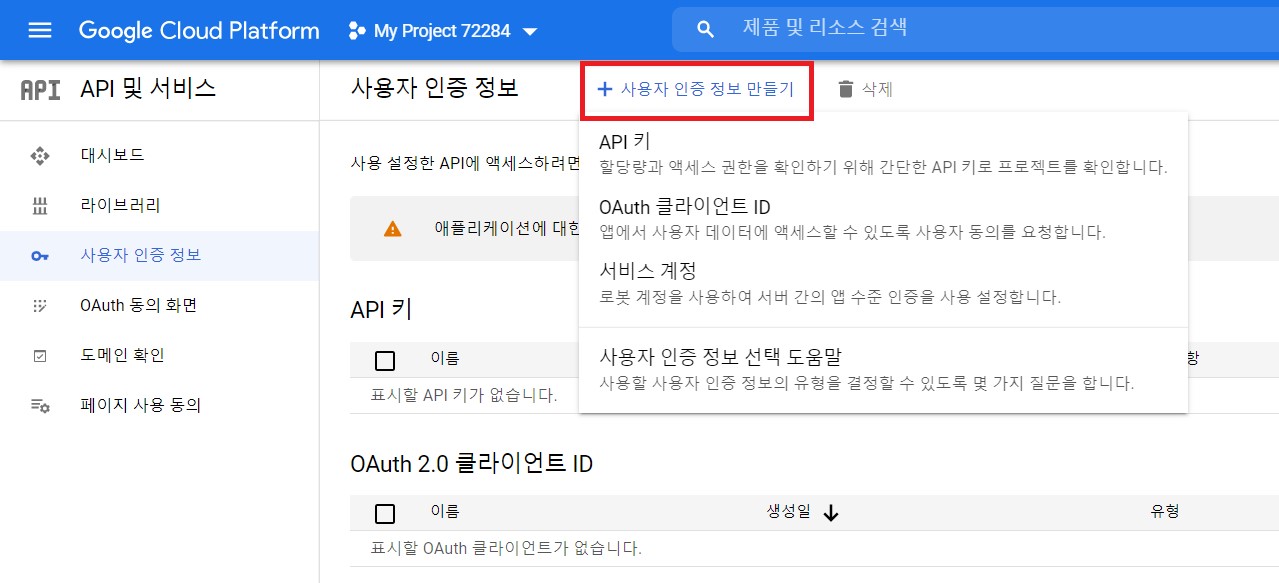Click the 페이지 사용 동의 settings icon
The height and width of the screenshot is (583, 1279).
[x=40, y=406]
